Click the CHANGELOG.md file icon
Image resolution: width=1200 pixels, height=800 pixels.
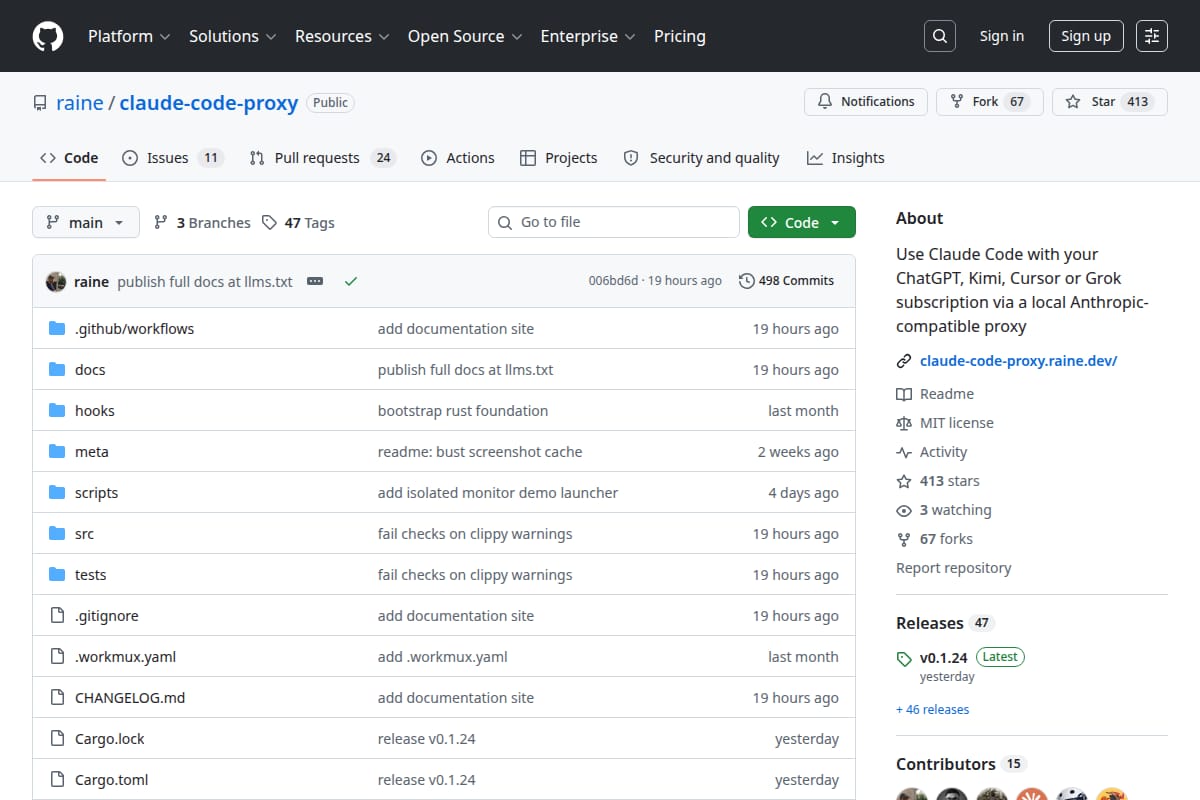point(57,698)
